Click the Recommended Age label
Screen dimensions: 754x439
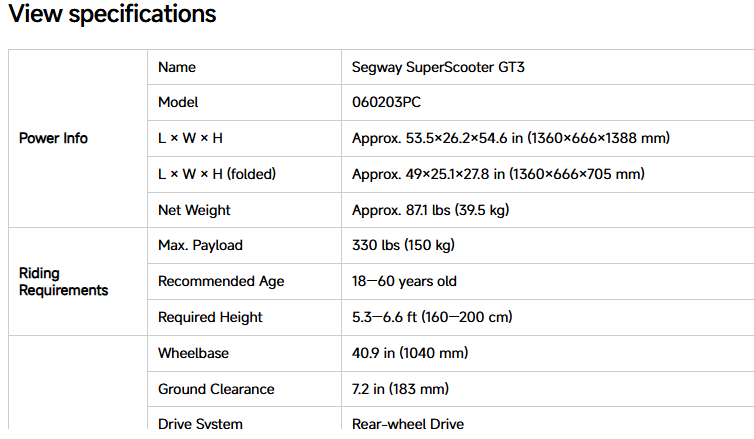point(221,281)
